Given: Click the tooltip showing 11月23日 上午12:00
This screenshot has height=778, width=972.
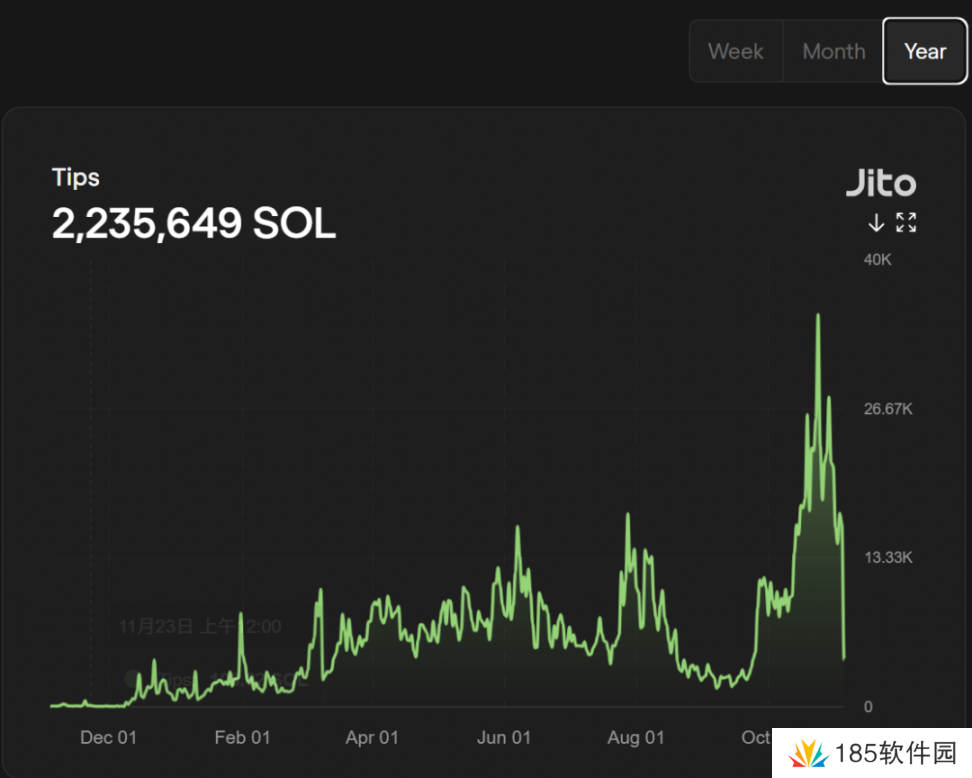Looking at the screenshot, I should (x=200, y=626).
